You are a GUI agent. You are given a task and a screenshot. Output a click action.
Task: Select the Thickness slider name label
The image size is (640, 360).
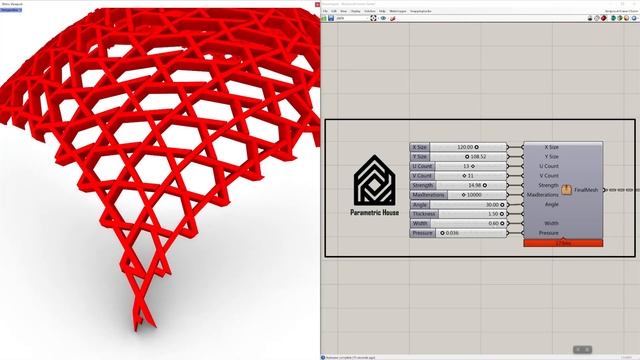click(424, 214)
